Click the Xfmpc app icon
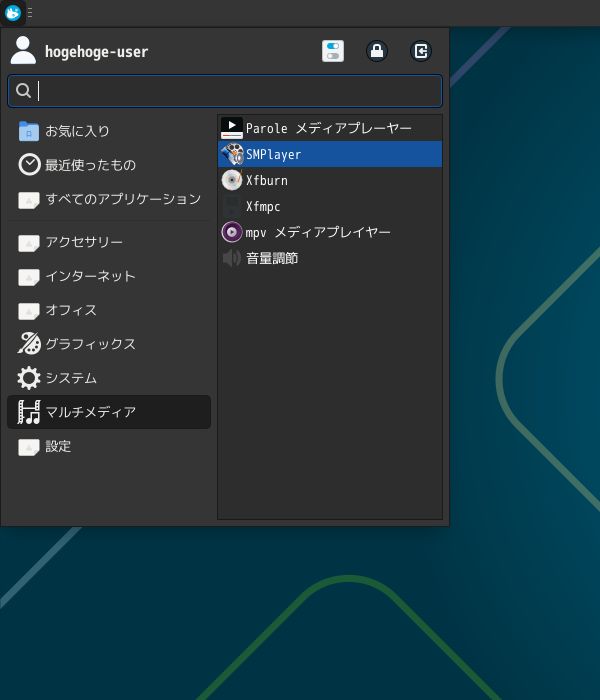 pos(232,206)
